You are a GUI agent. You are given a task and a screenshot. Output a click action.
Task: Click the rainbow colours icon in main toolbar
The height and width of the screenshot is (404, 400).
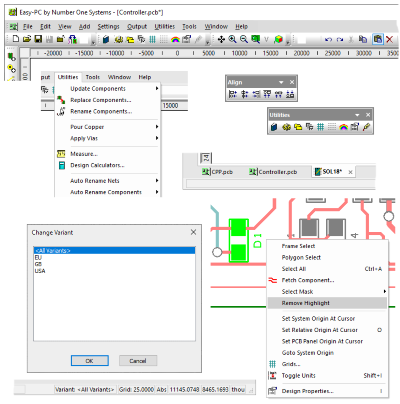point(175,39)
